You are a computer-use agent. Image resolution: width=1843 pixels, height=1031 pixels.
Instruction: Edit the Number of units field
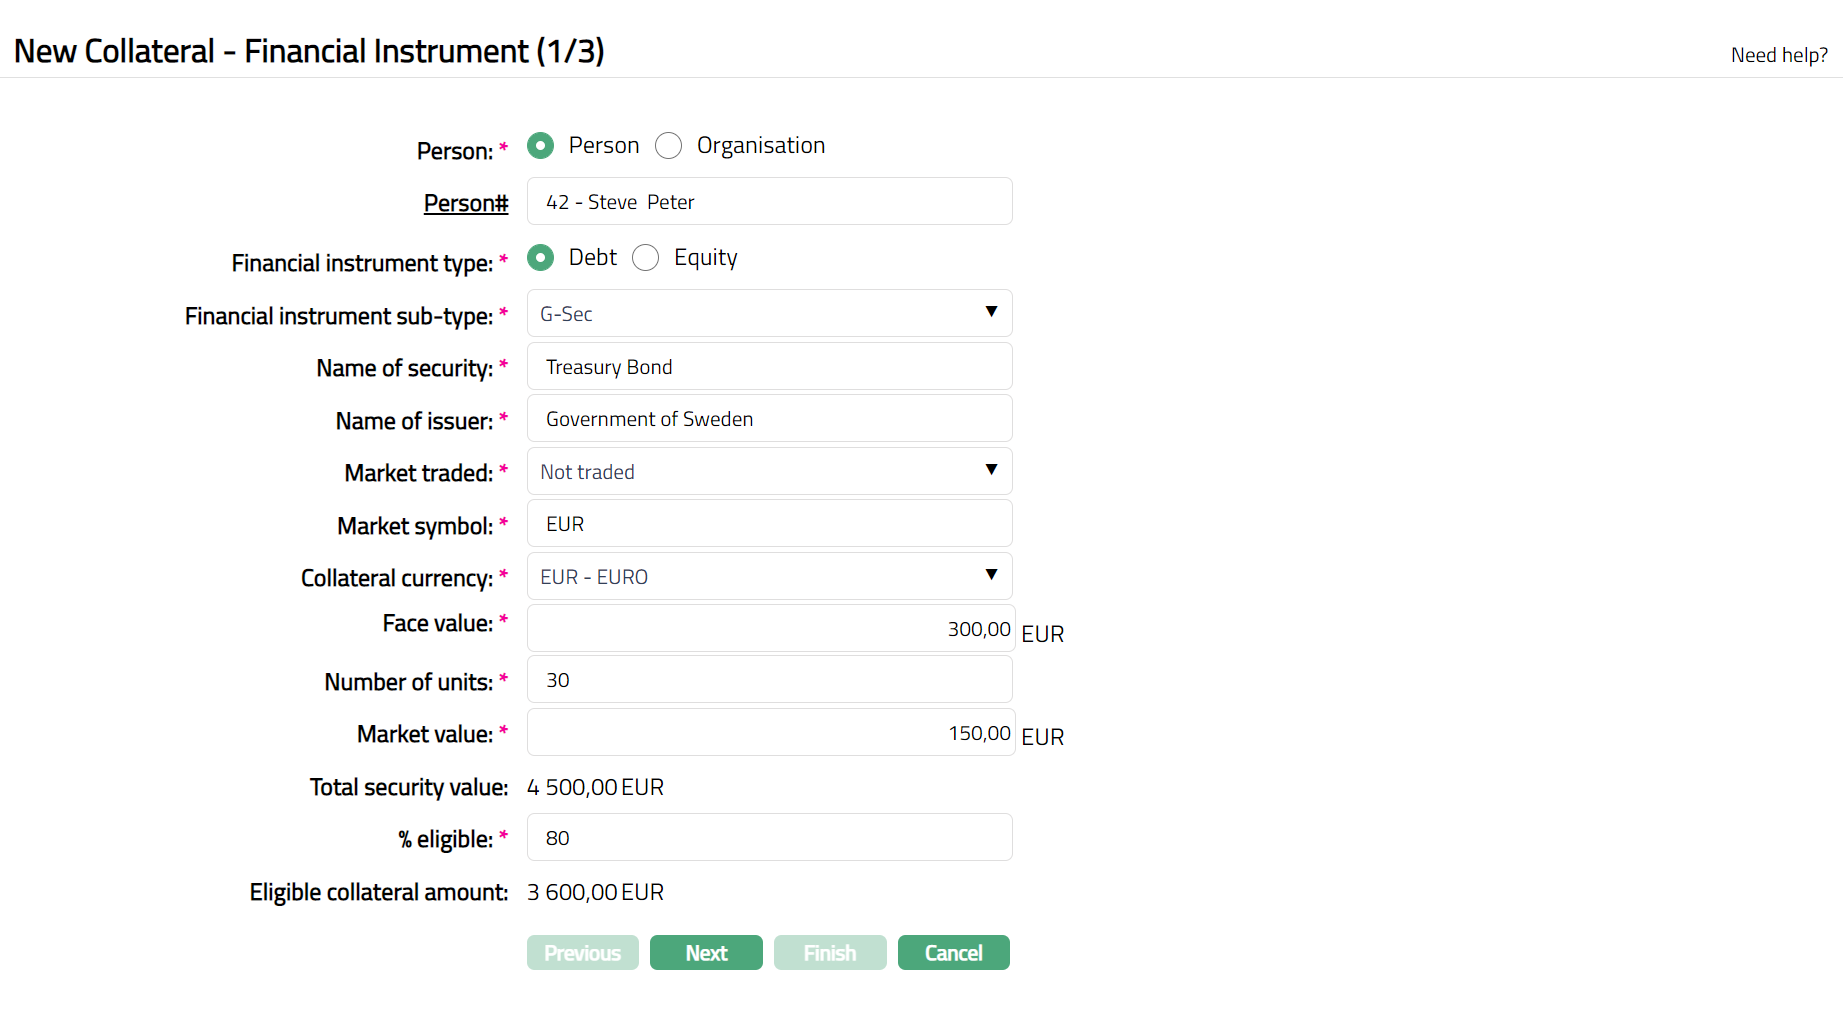coord(769,680)
